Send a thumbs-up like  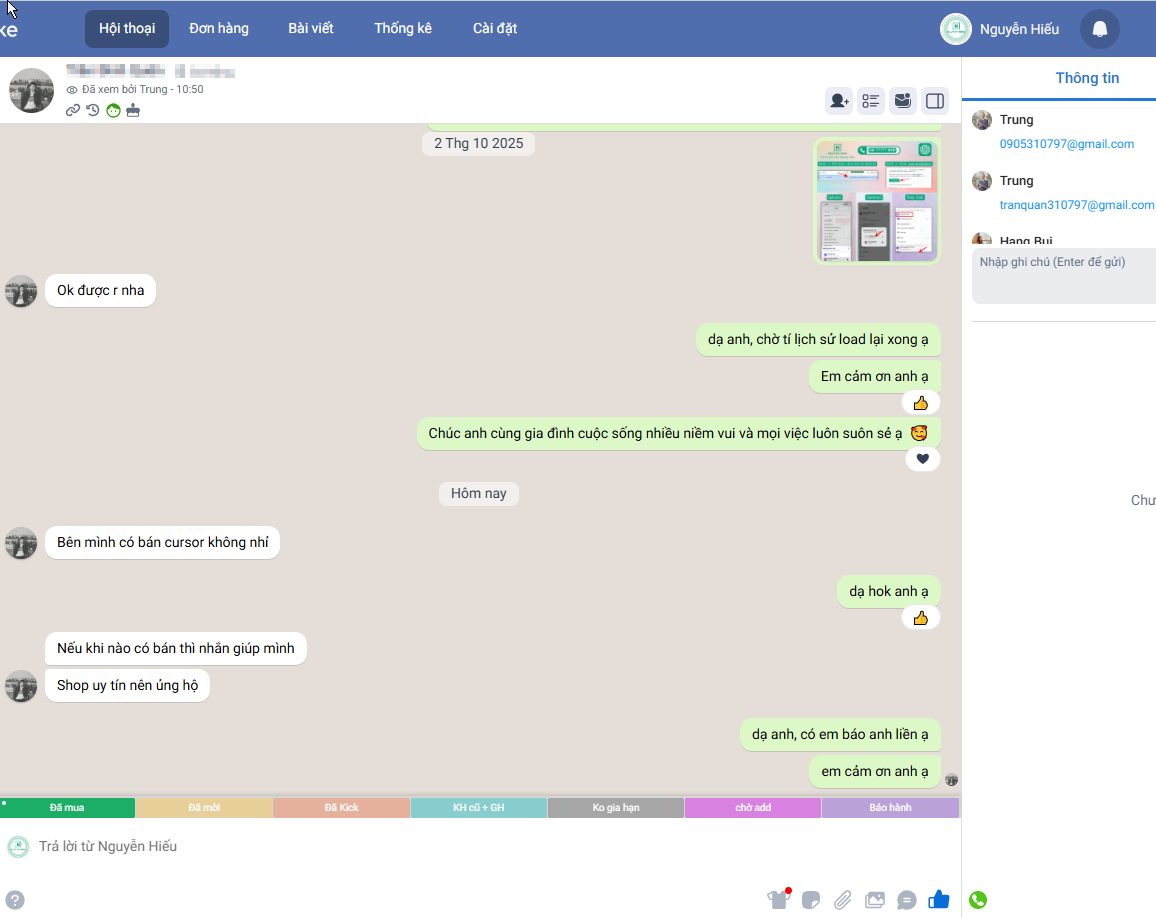point(938,899)
